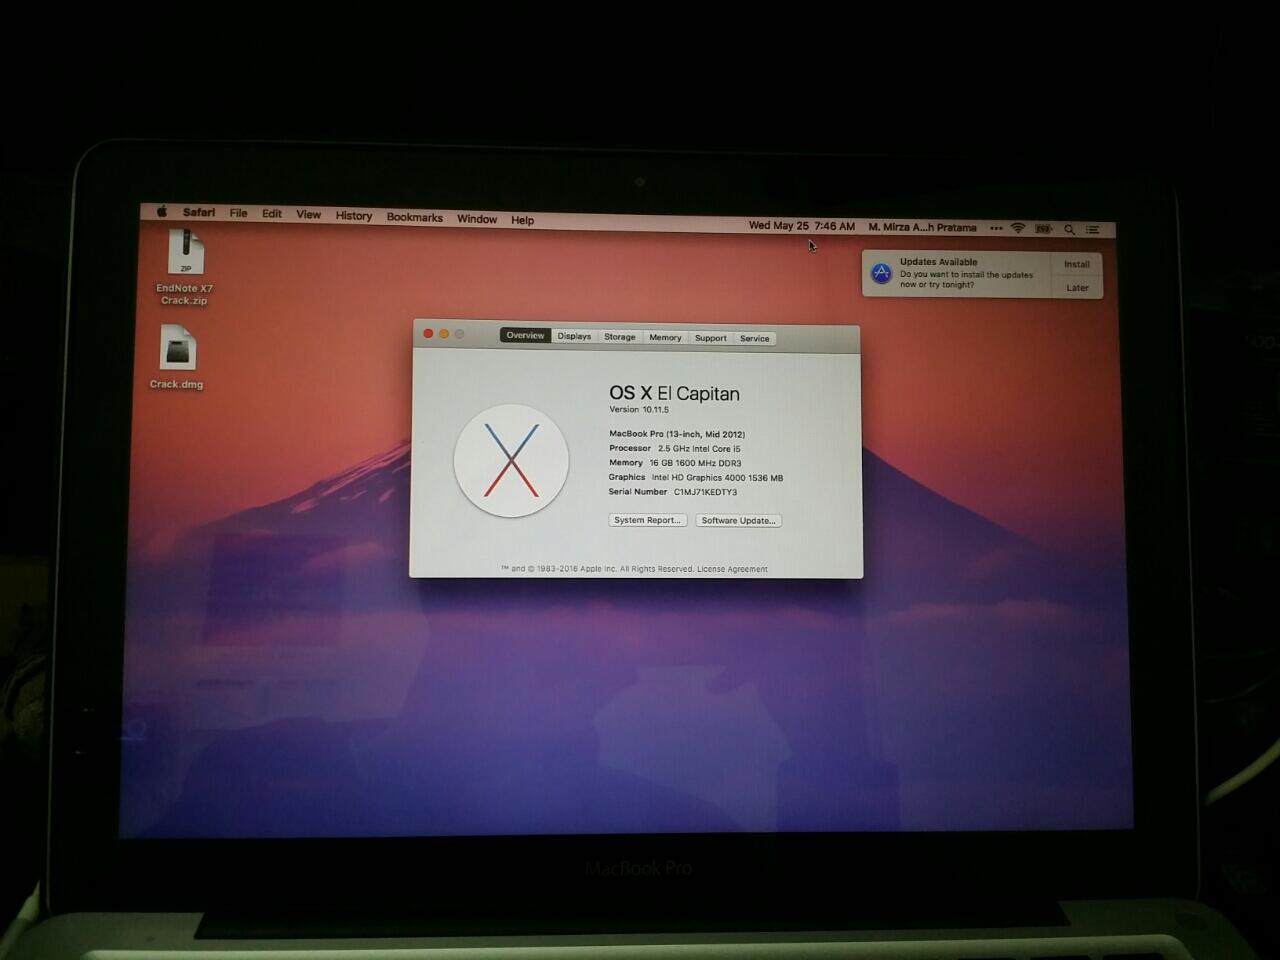Image resolution: width=1280 pixels, height=960 pixels.
Task: Open the Safari menu
Action: click(x=199, y=212)
